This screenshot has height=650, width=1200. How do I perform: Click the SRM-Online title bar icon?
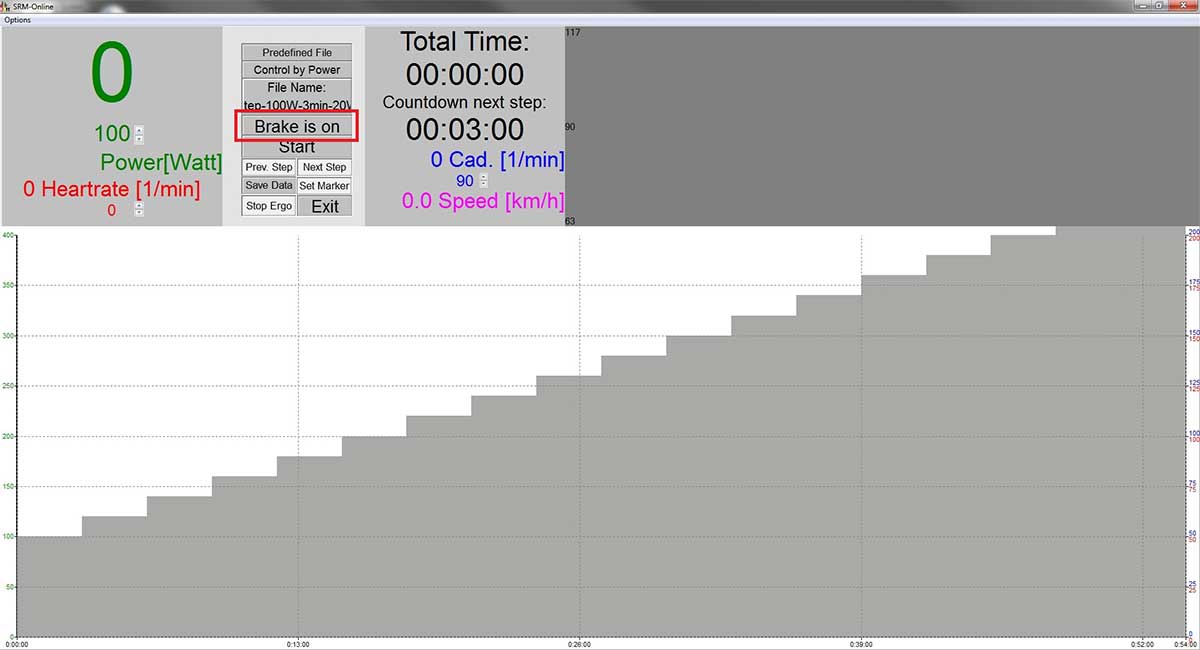click(6, 6)
